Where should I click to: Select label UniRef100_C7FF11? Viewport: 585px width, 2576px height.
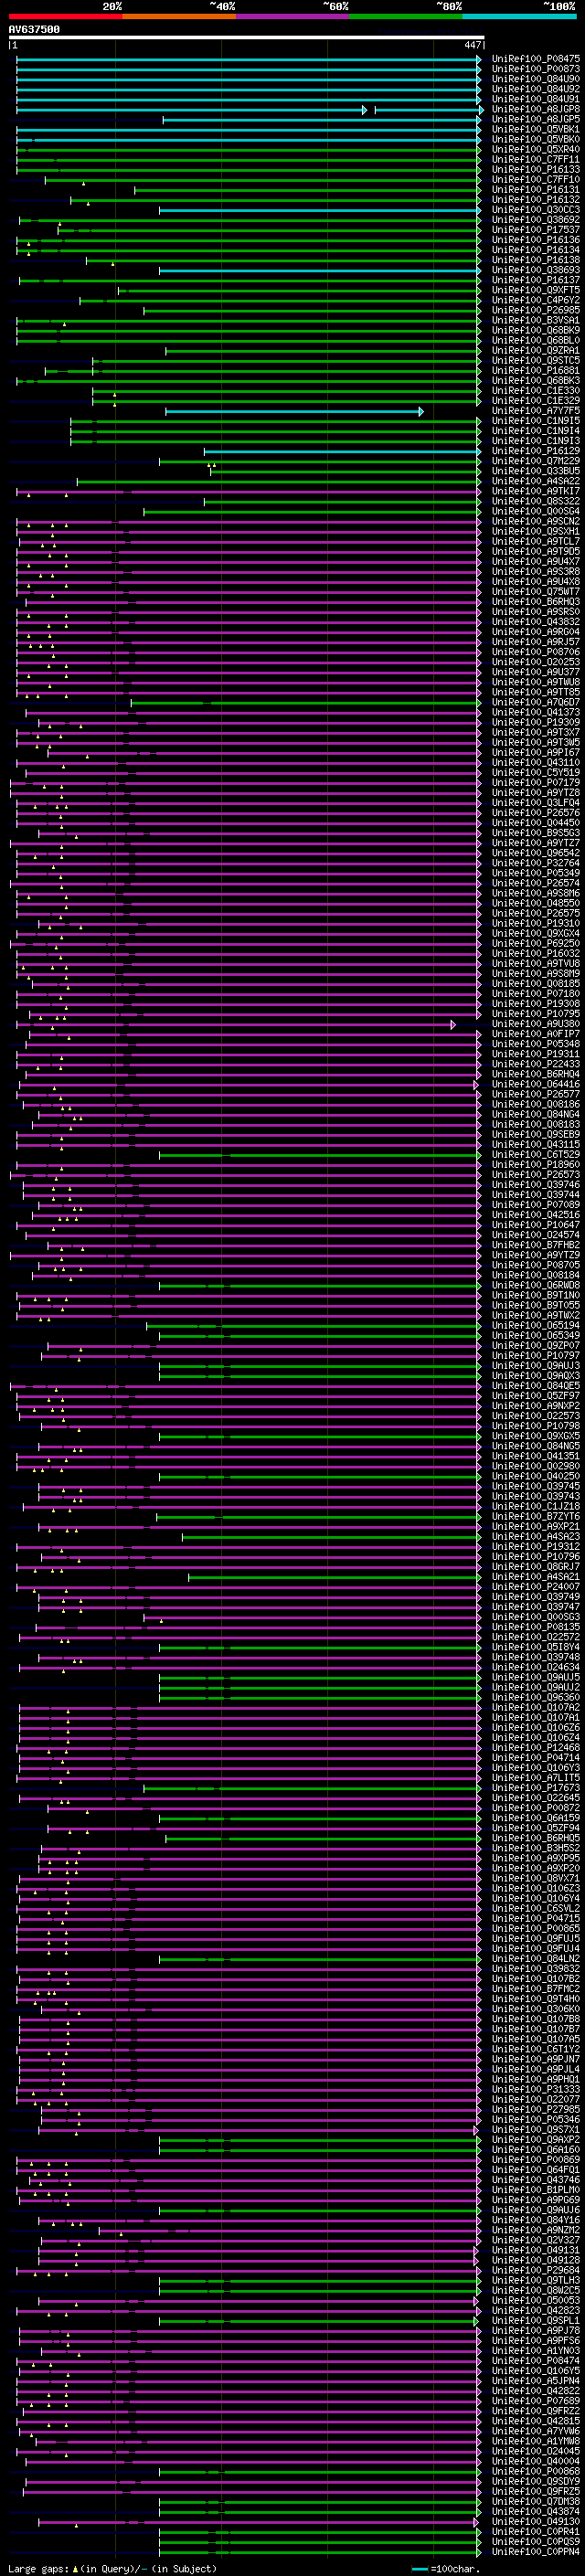coord(536,159)
